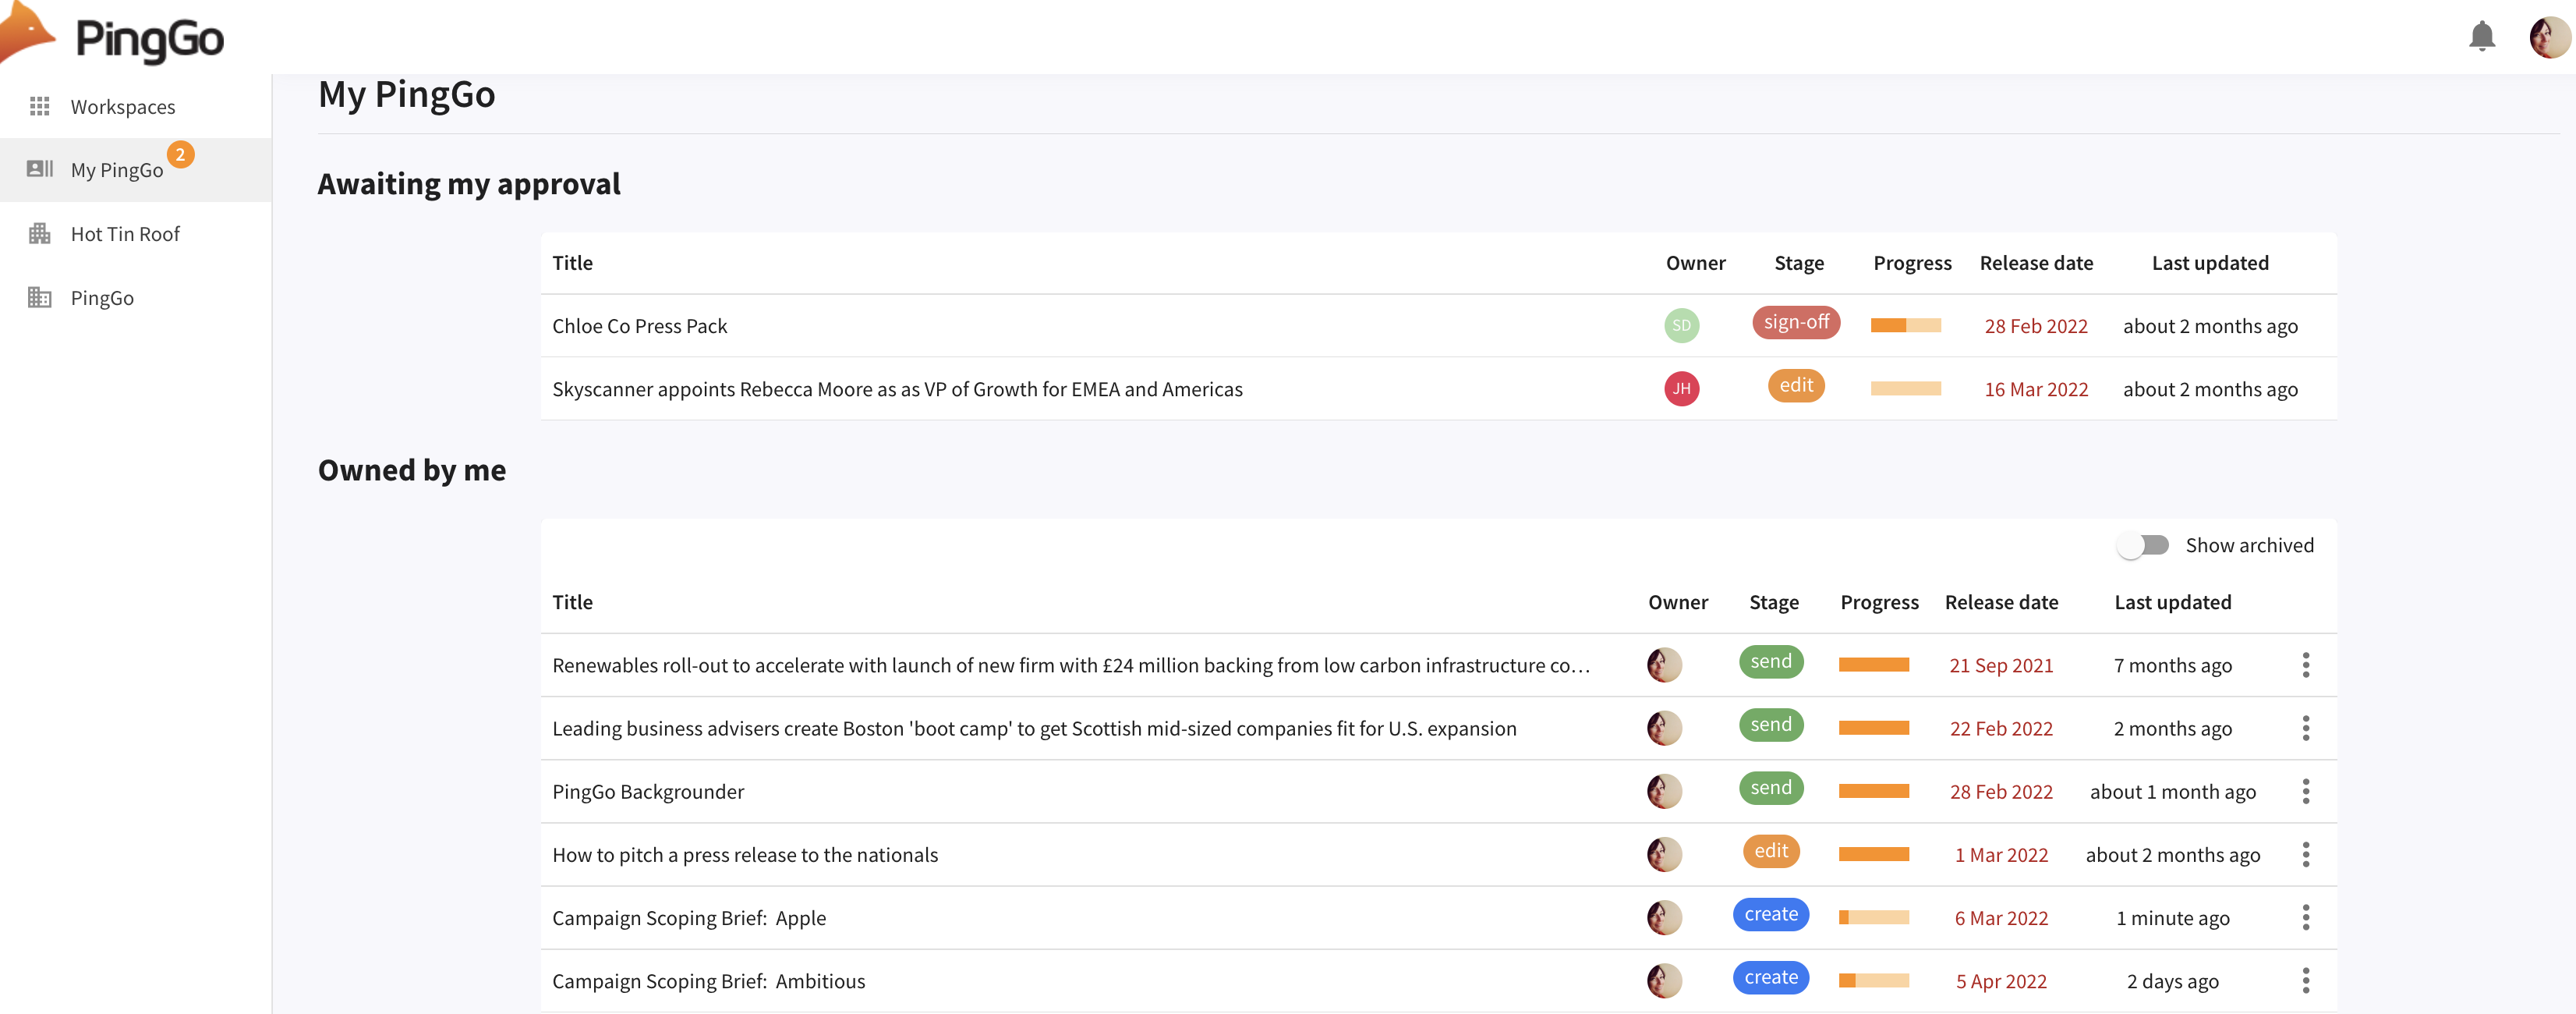Viewport: 2576px width, 1014px height.
Task: Click the JH owner avatar on Skyscanner row
Action: [x=1682, y=389]
